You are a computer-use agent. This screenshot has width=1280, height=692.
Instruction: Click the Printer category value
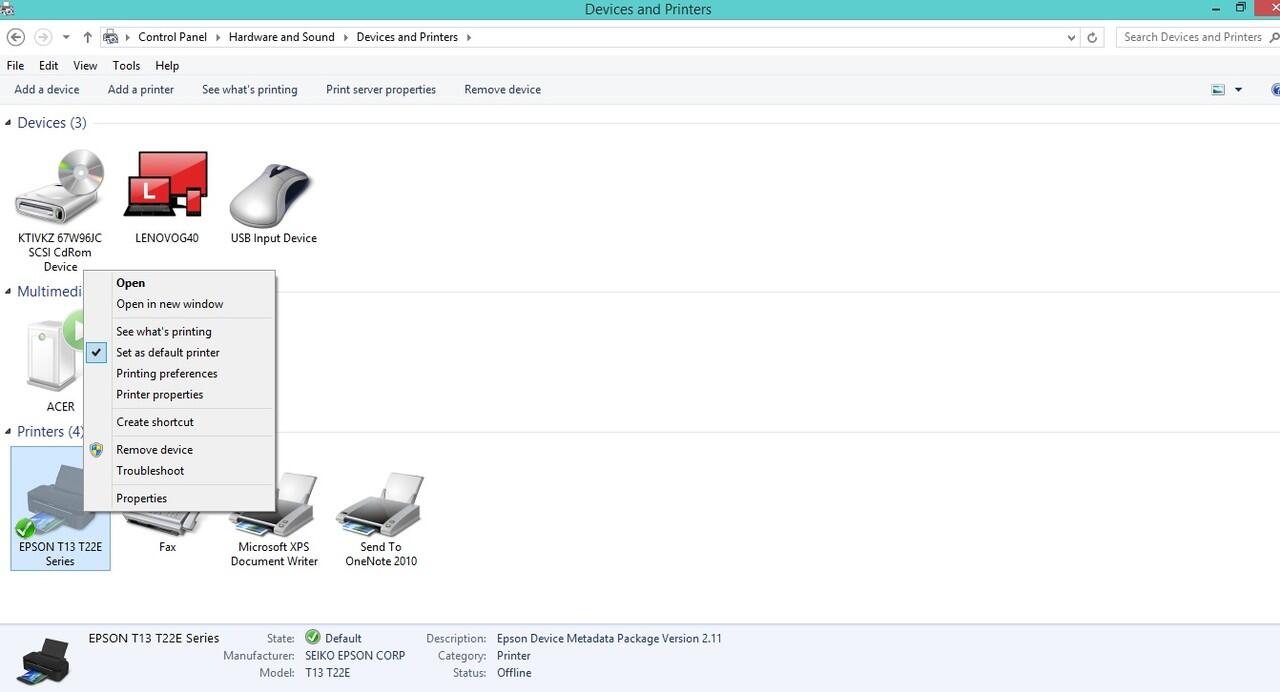click(x=514, y=656)
